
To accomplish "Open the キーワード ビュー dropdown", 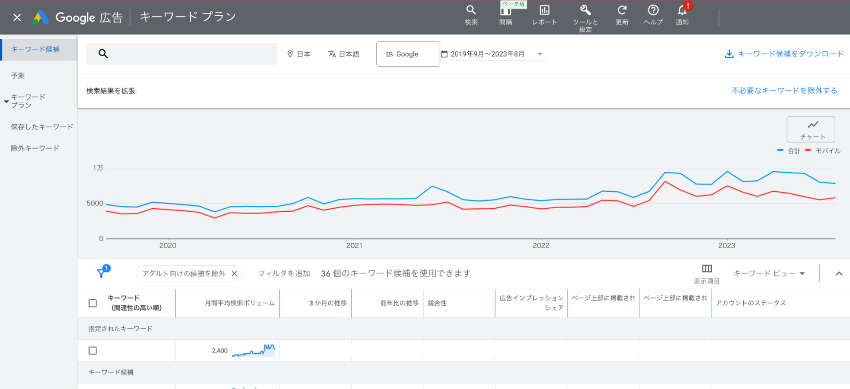I will [x=769, y=274].
